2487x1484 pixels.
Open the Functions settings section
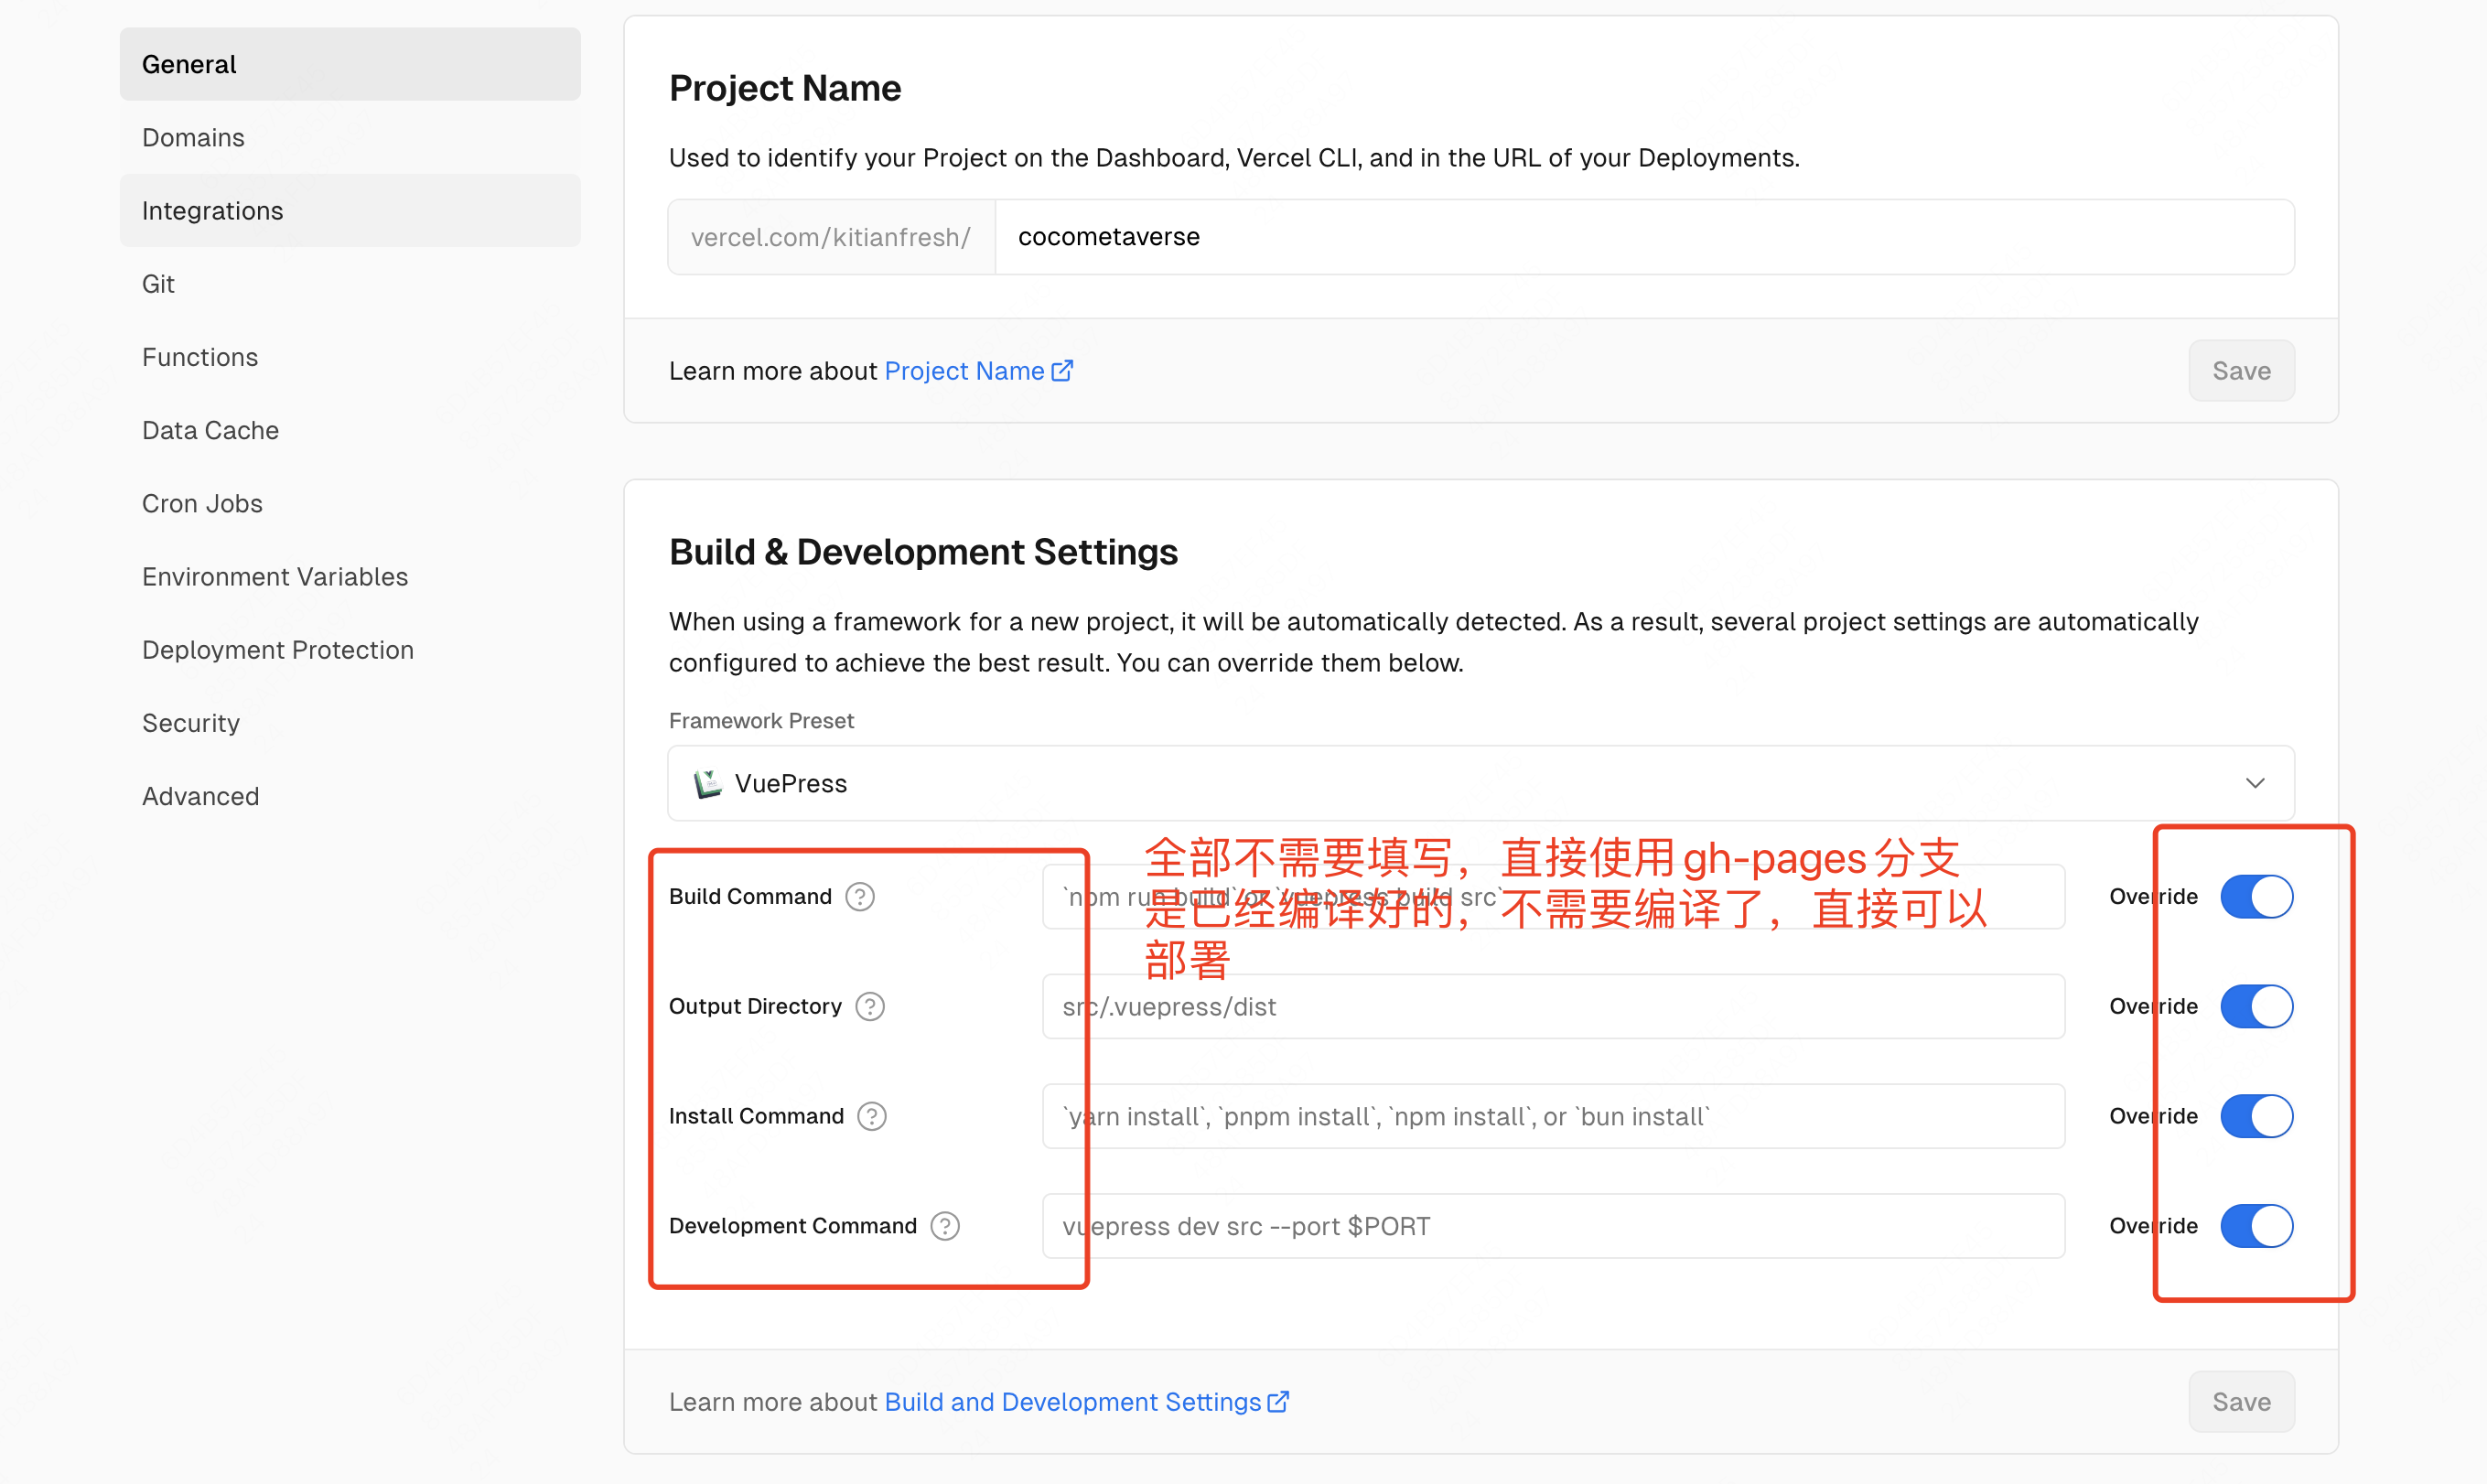350,357
